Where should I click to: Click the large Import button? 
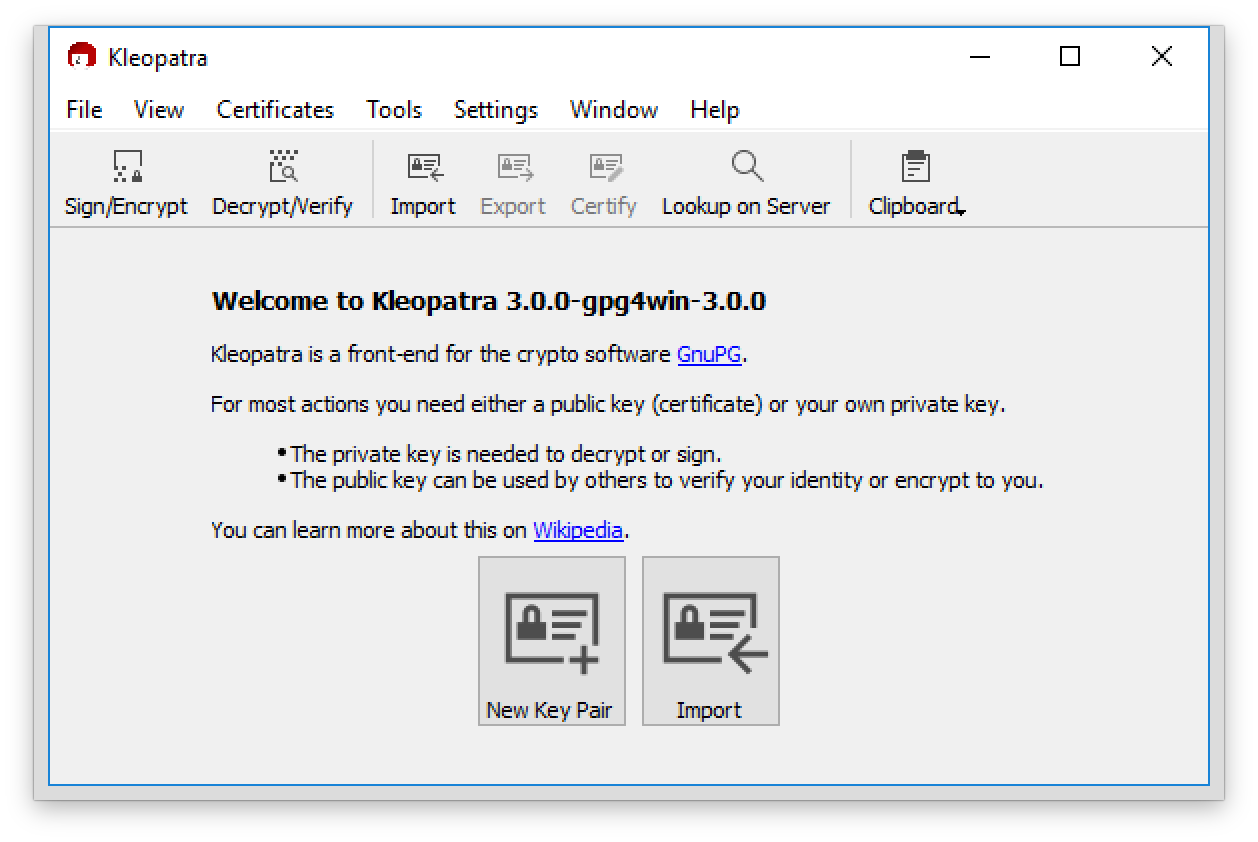point(710,640)
